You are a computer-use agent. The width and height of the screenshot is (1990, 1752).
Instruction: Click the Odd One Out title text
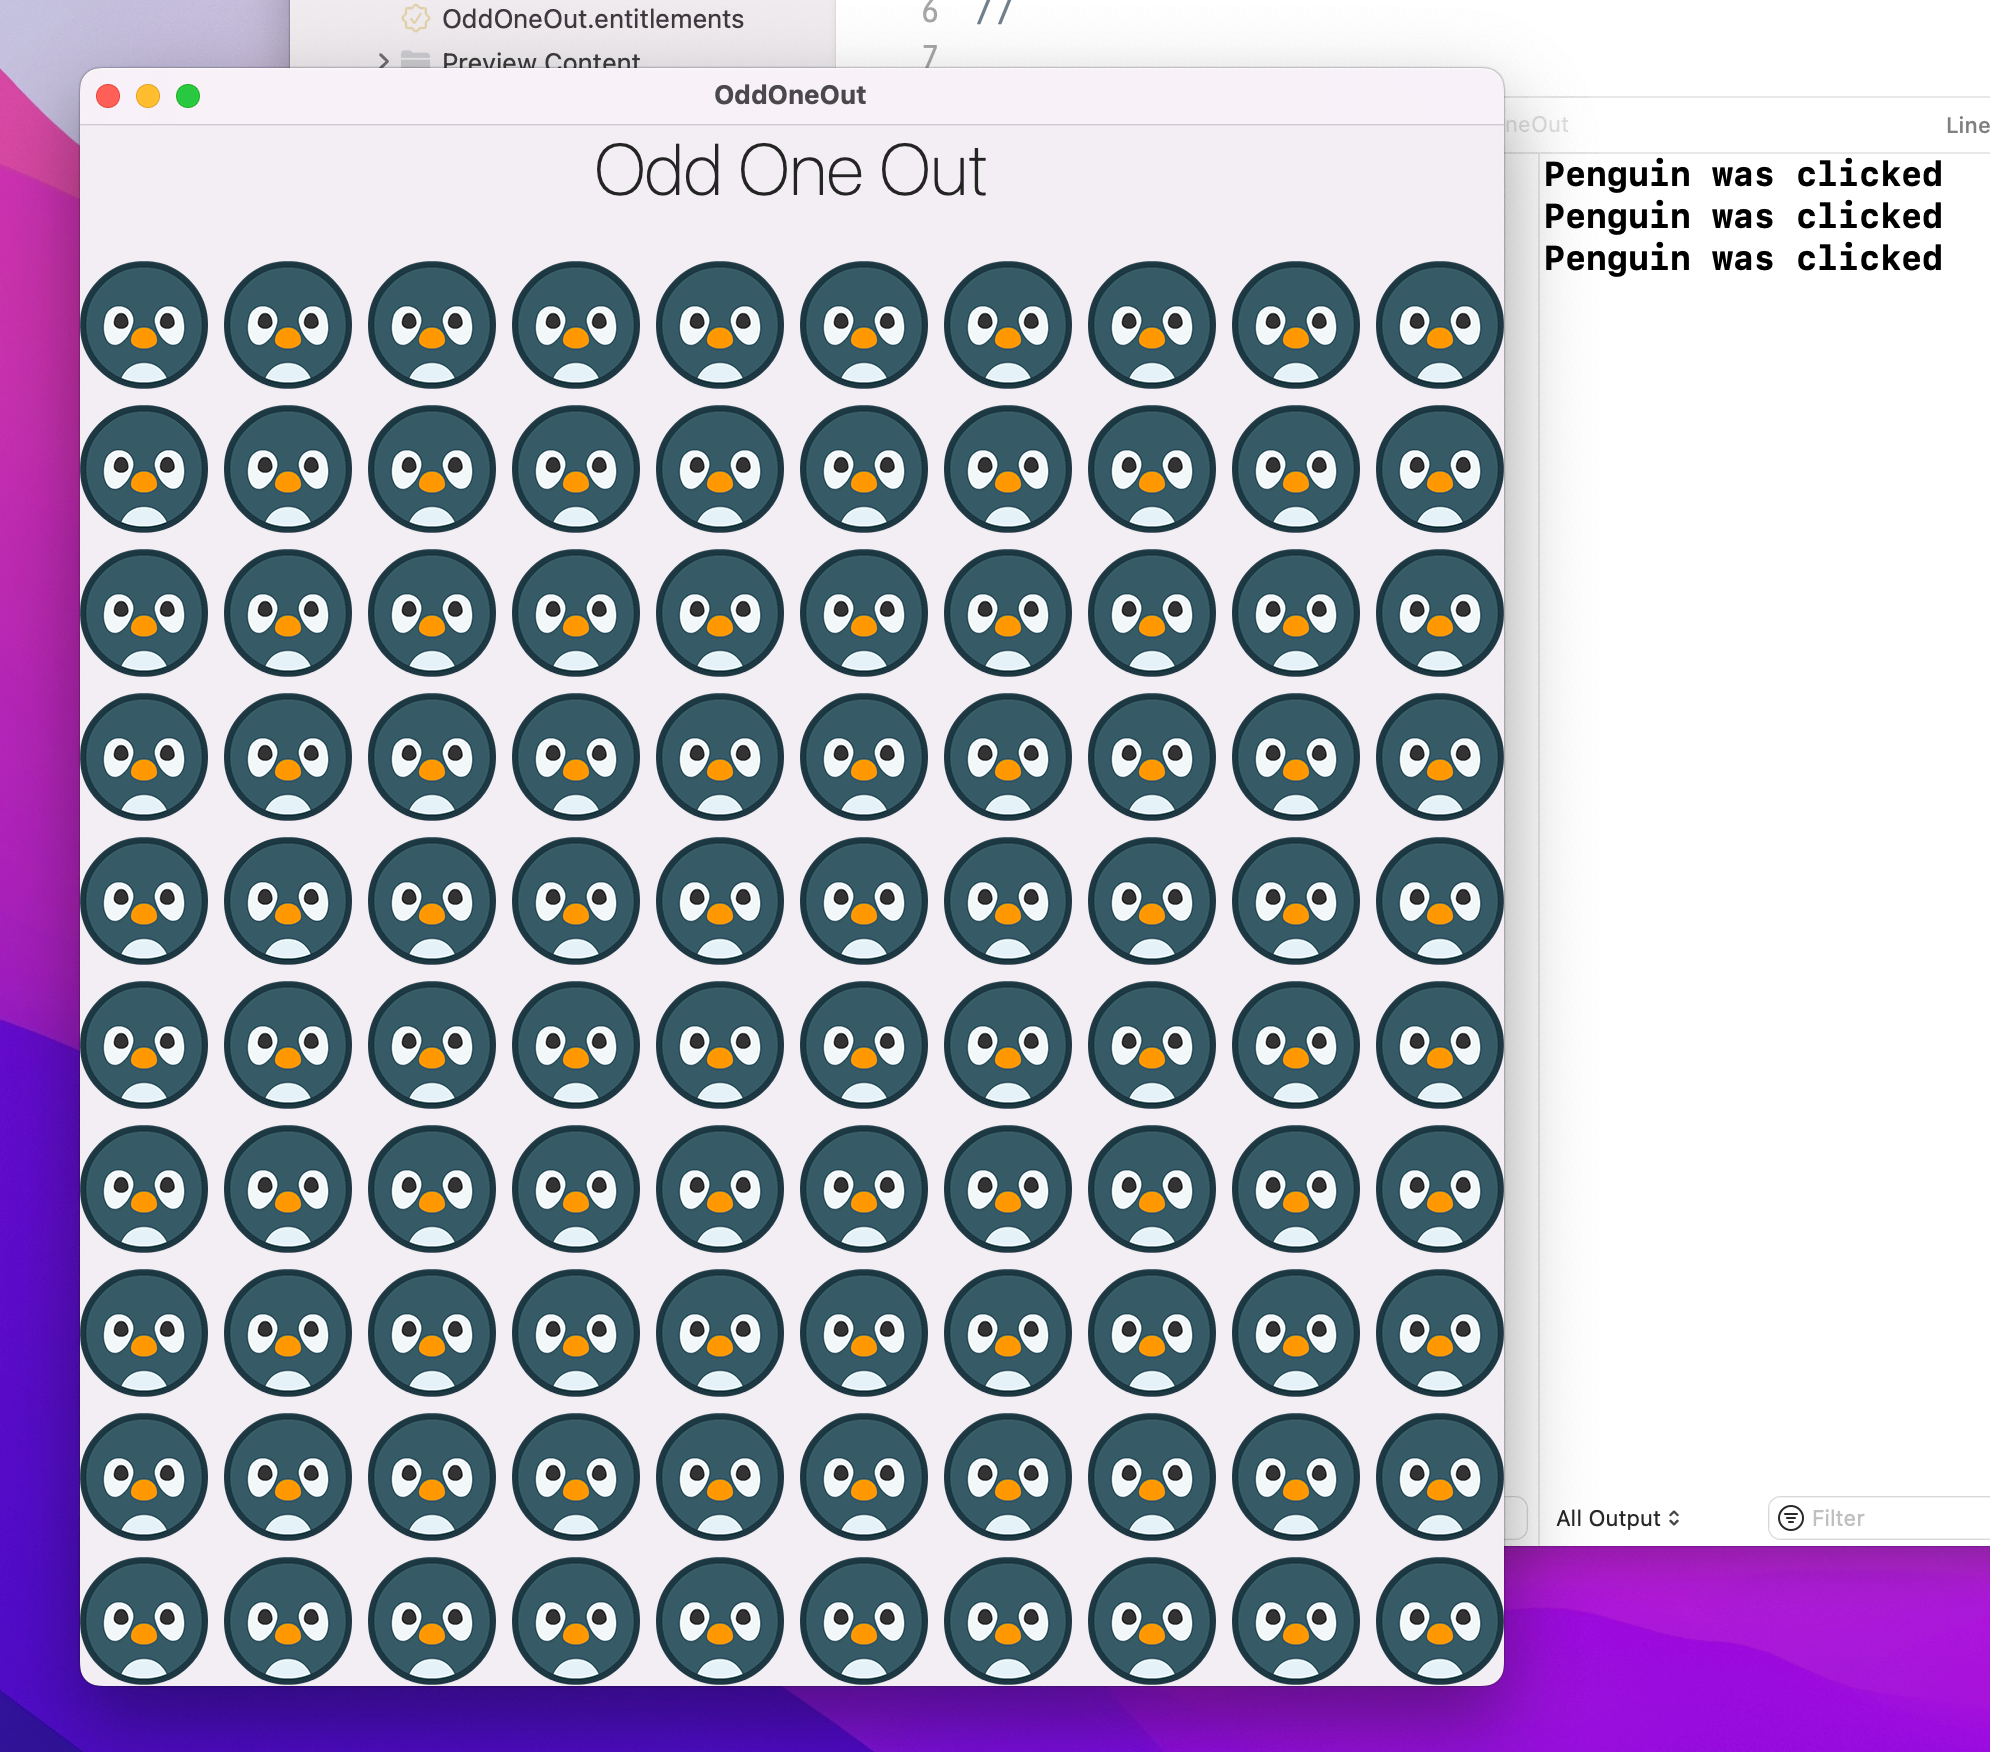click(x=792, y=170)
